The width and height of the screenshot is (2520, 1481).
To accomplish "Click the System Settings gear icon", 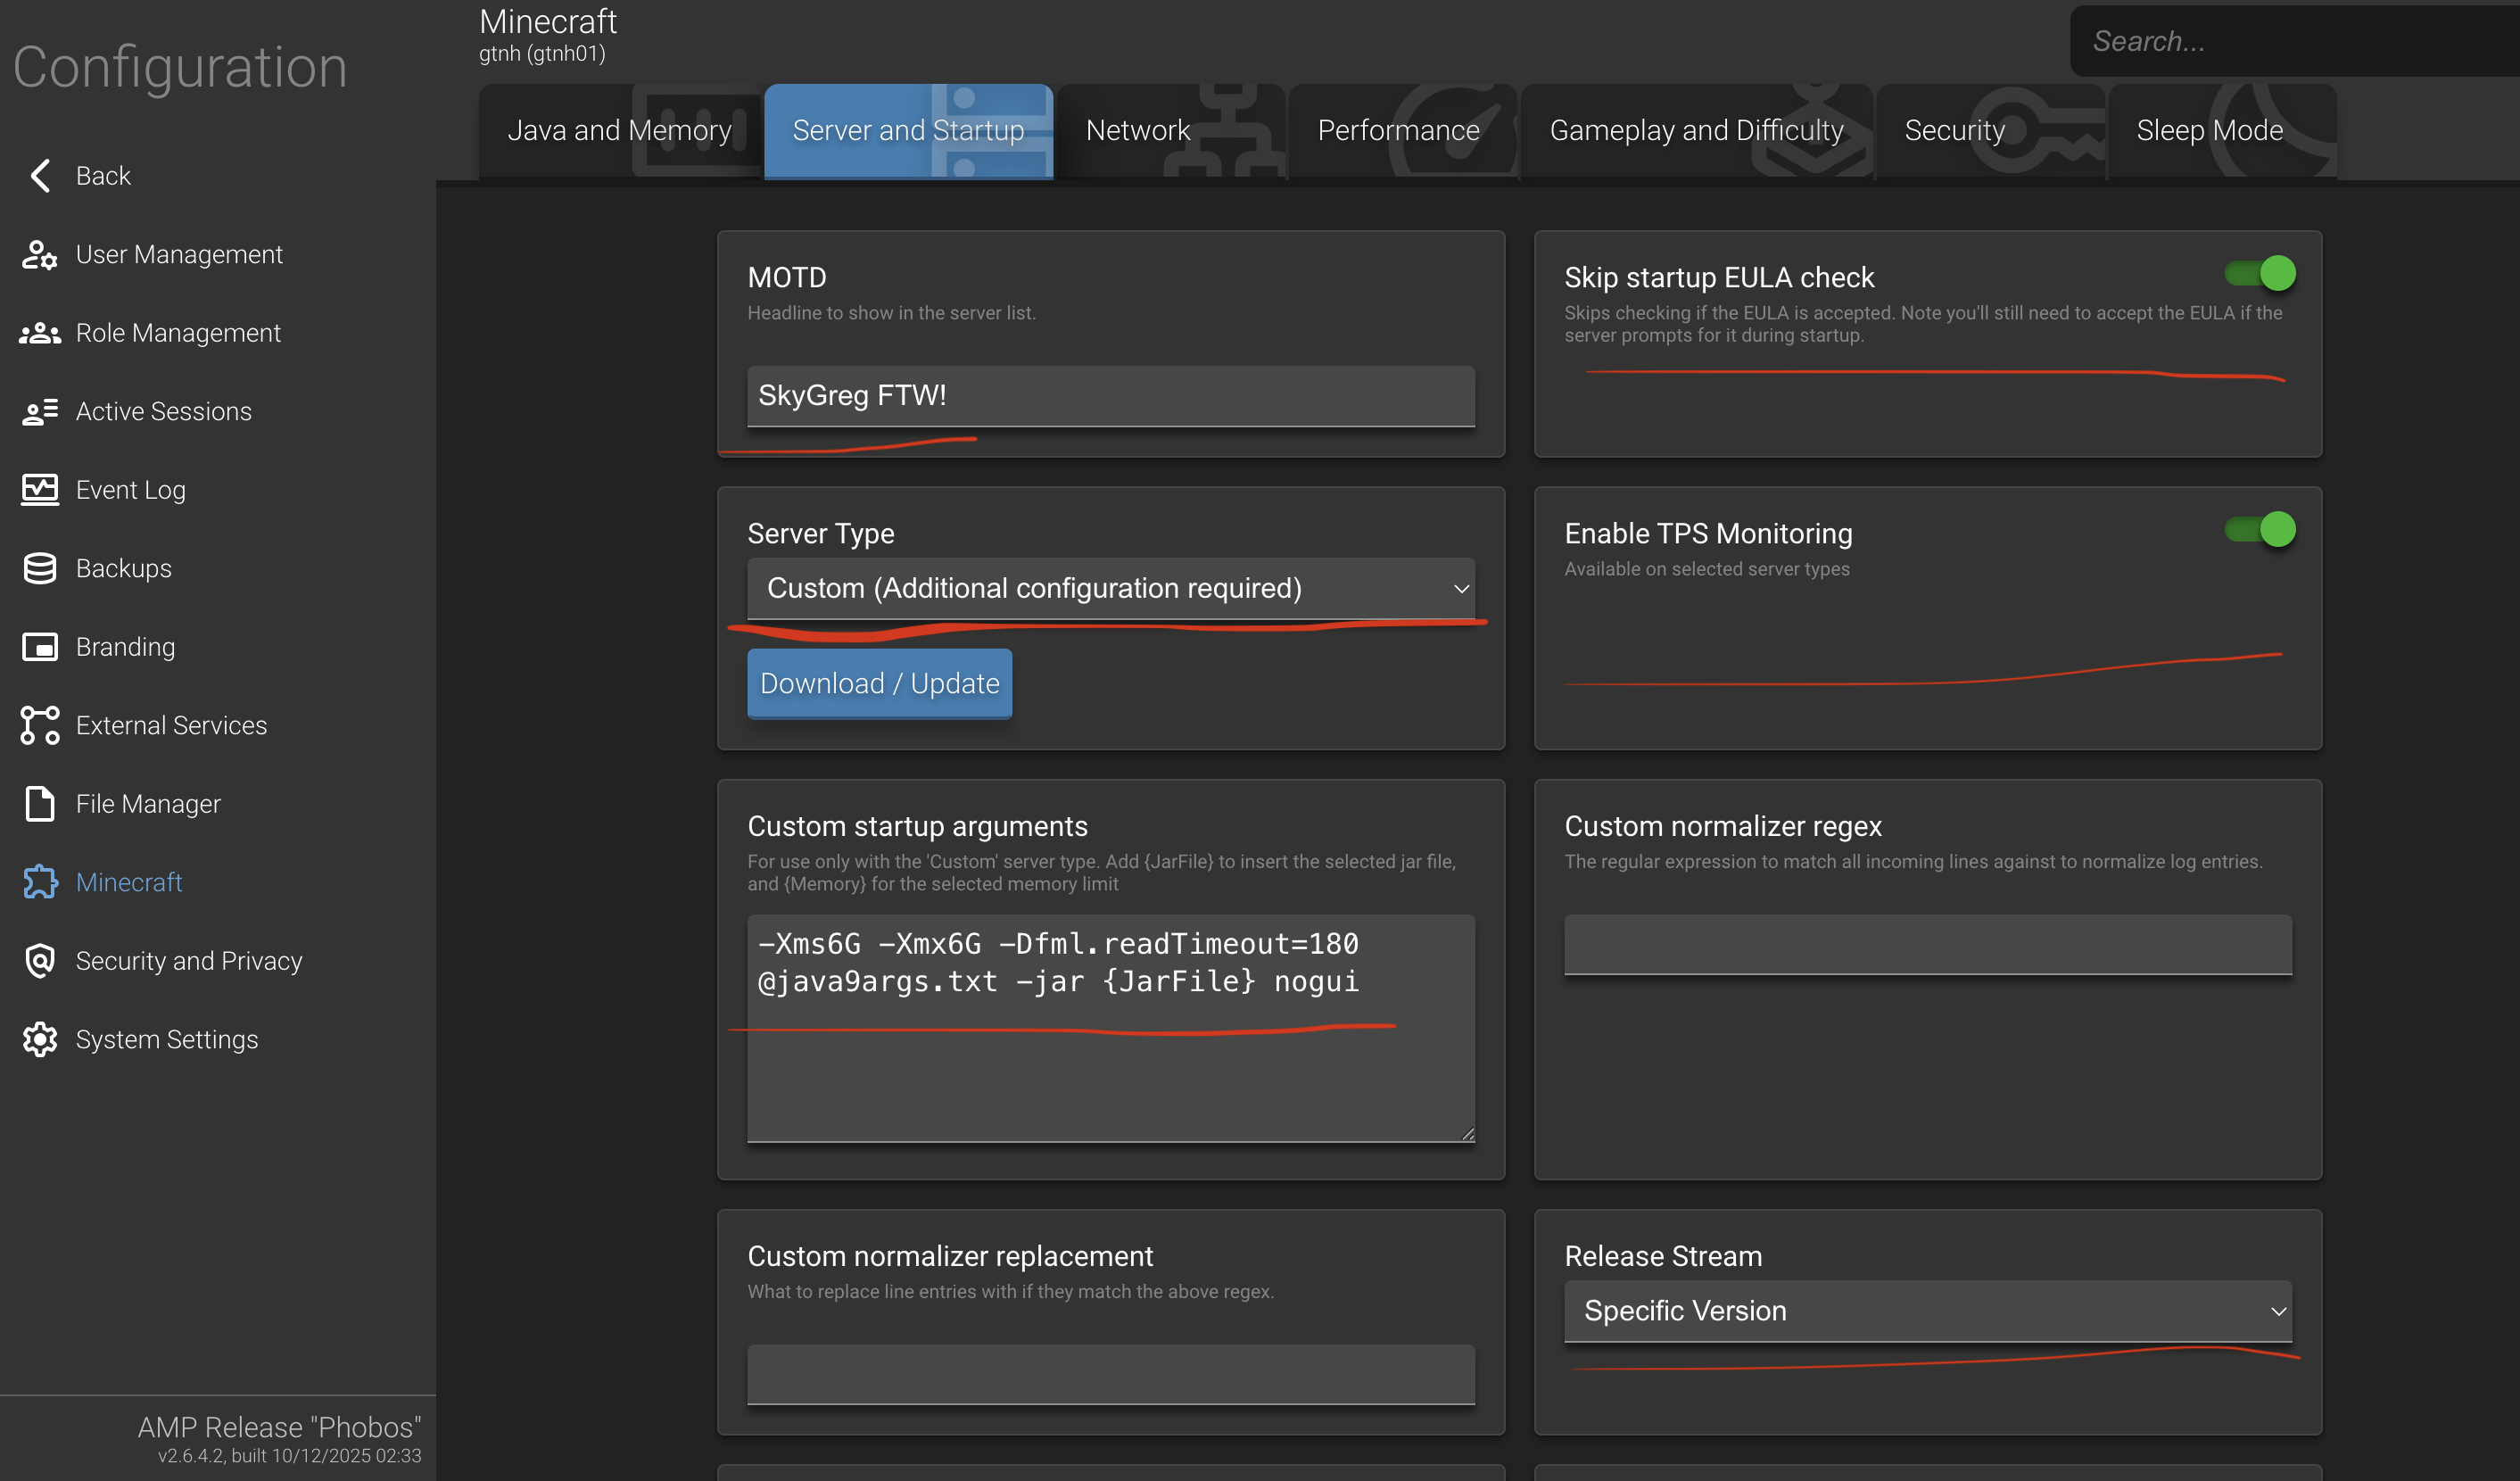I will [40, 1040].
